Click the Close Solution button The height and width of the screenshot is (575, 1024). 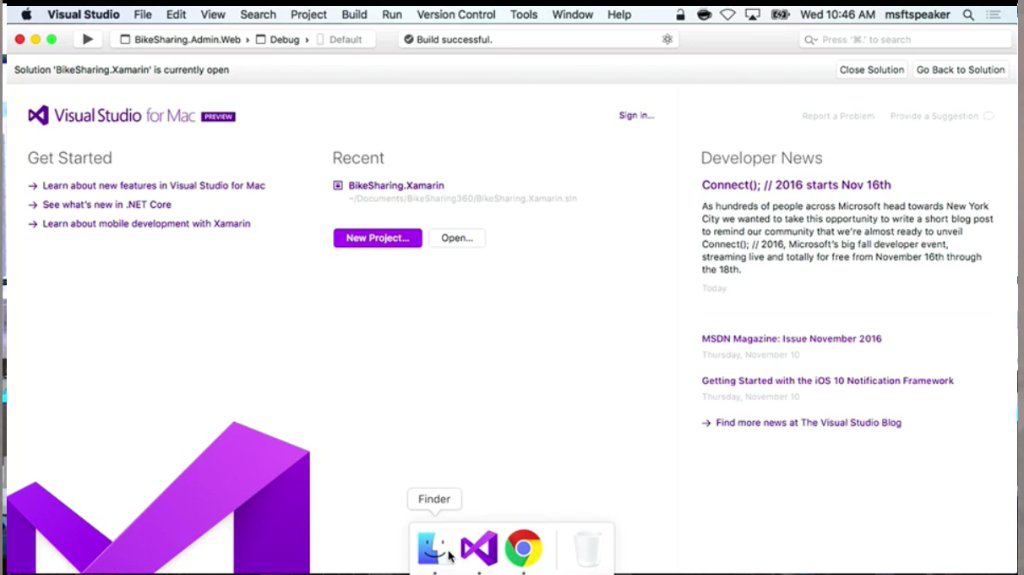tap(872, 70)
